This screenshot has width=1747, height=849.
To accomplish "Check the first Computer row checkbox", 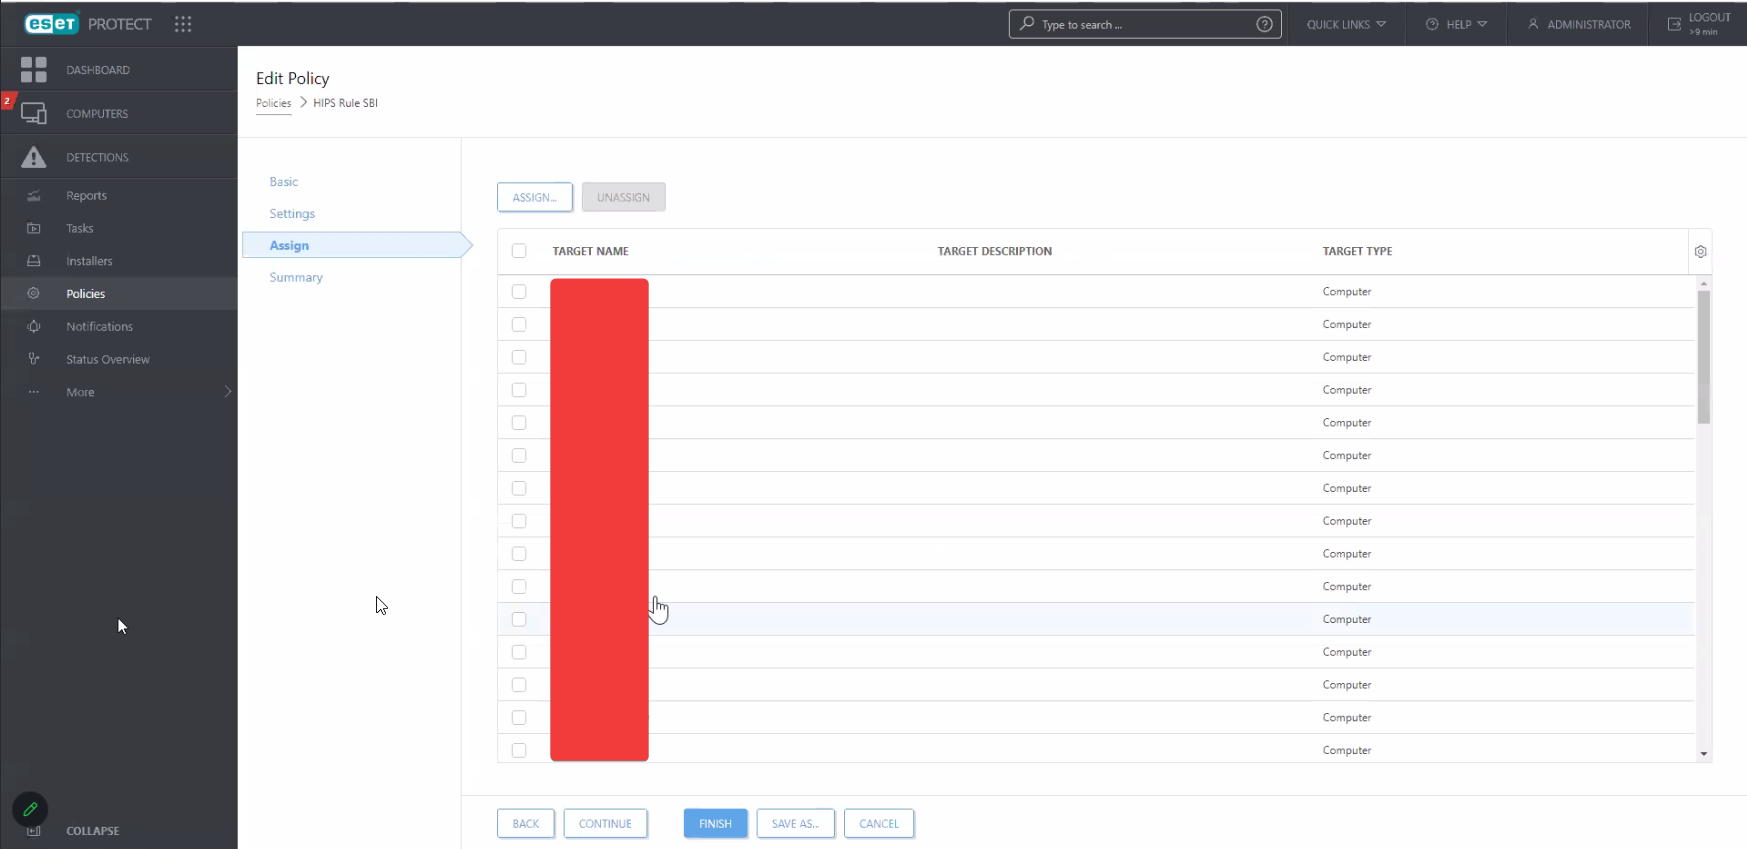I will click(x=519, y=292).
